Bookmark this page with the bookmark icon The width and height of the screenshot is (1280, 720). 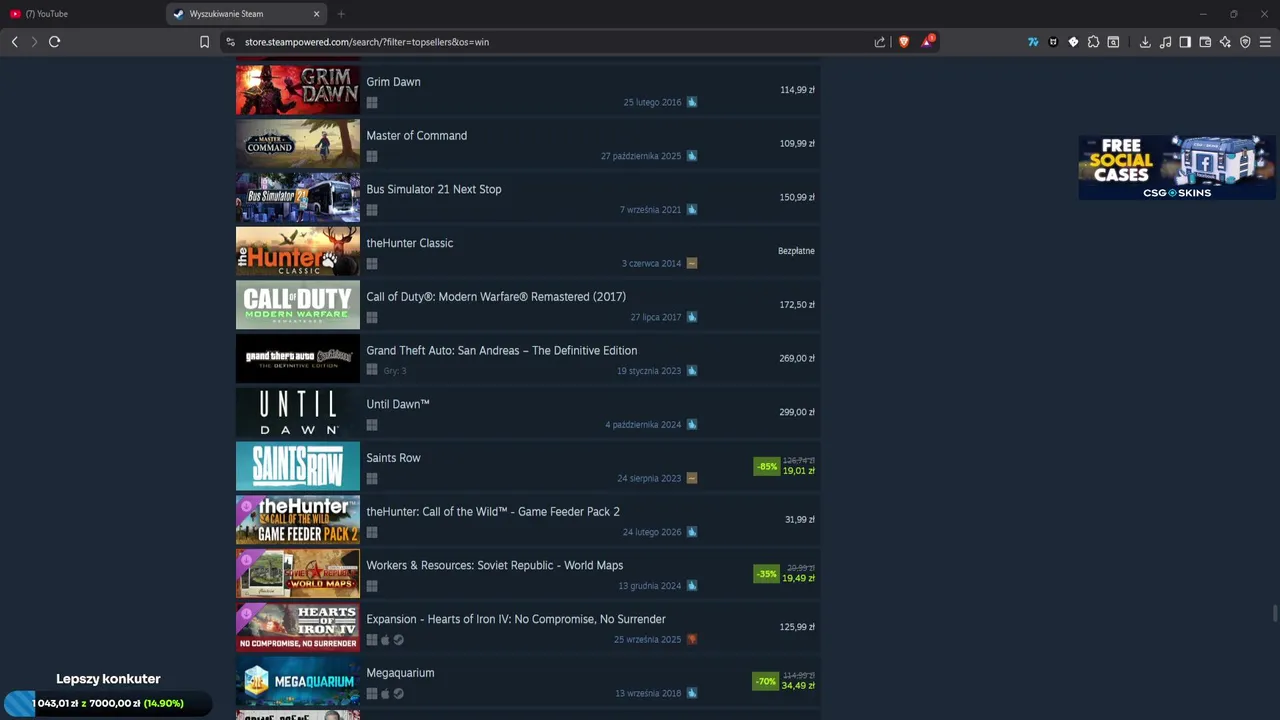(x=204, y=42)
